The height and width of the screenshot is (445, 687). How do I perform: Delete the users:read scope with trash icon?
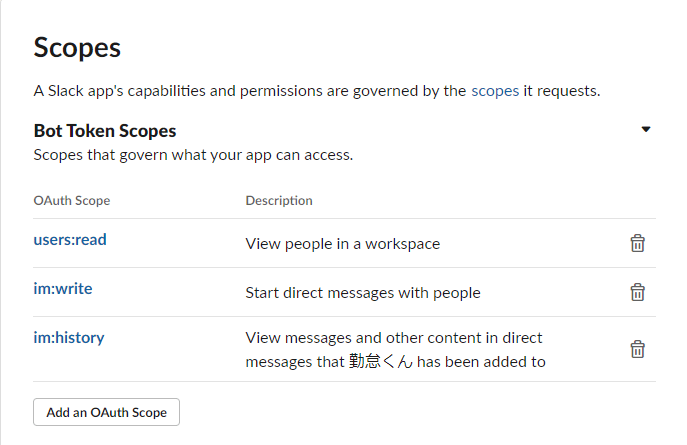[637, 243]
